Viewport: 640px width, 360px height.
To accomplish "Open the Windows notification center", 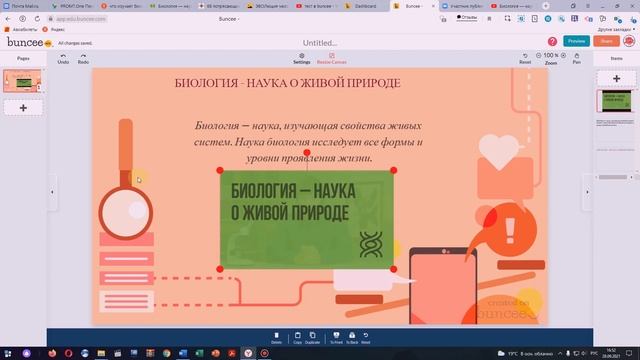I will pyautogui.click(x=629, y=353).
